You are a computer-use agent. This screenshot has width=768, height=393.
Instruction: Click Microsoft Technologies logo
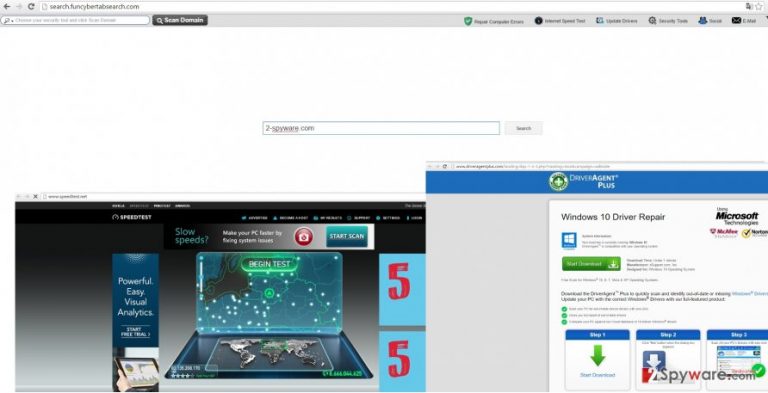tap(737, 216)
